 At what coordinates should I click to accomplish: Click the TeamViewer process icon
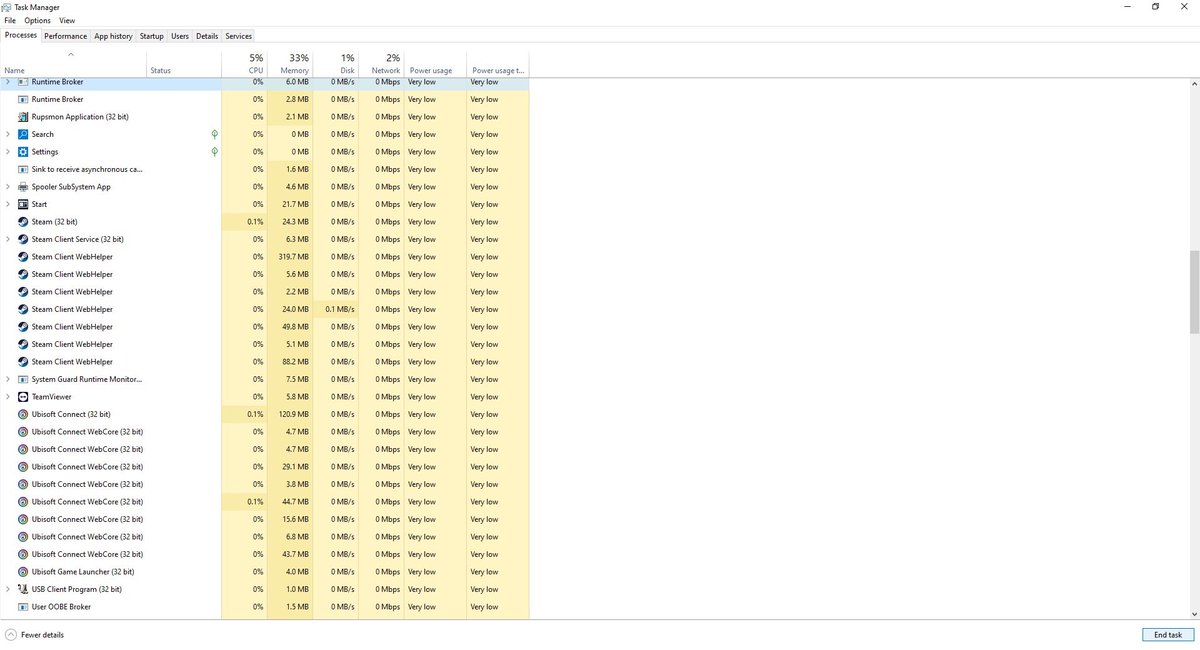tap(23, 397)
